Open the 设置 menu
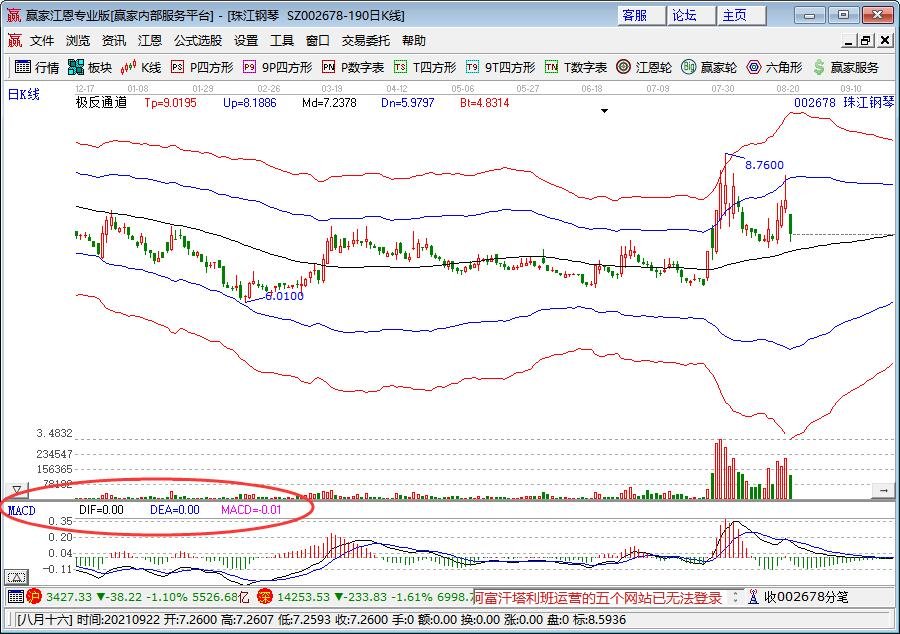Screen dimensions: 900x634 tap(246, 41)
